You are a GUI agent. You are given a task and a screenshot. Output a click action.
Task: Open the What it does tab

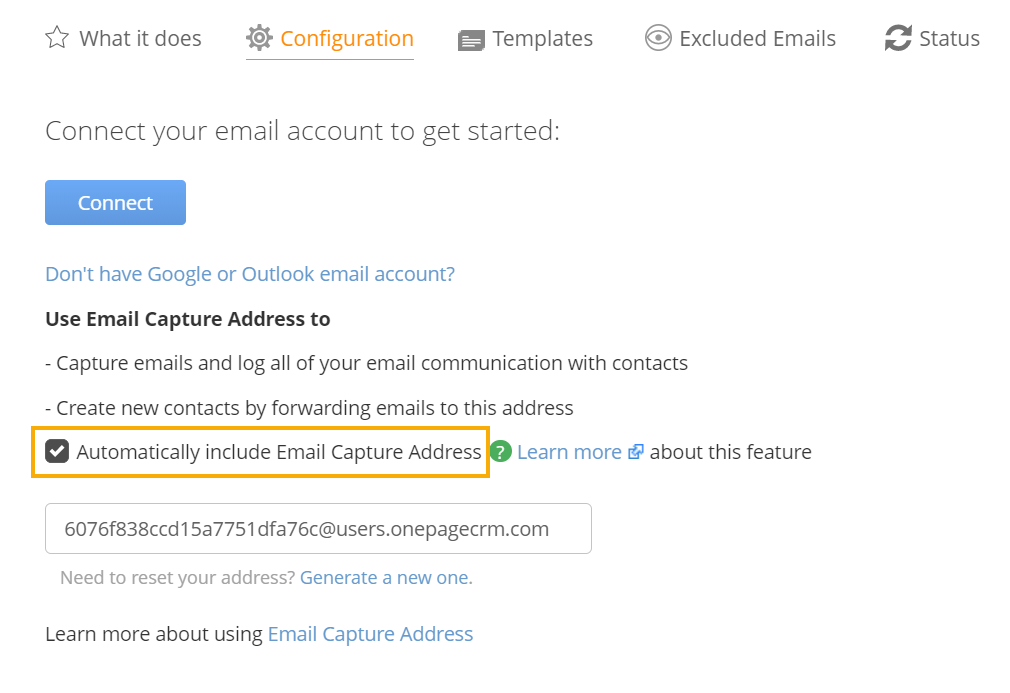tap(140, 39)
